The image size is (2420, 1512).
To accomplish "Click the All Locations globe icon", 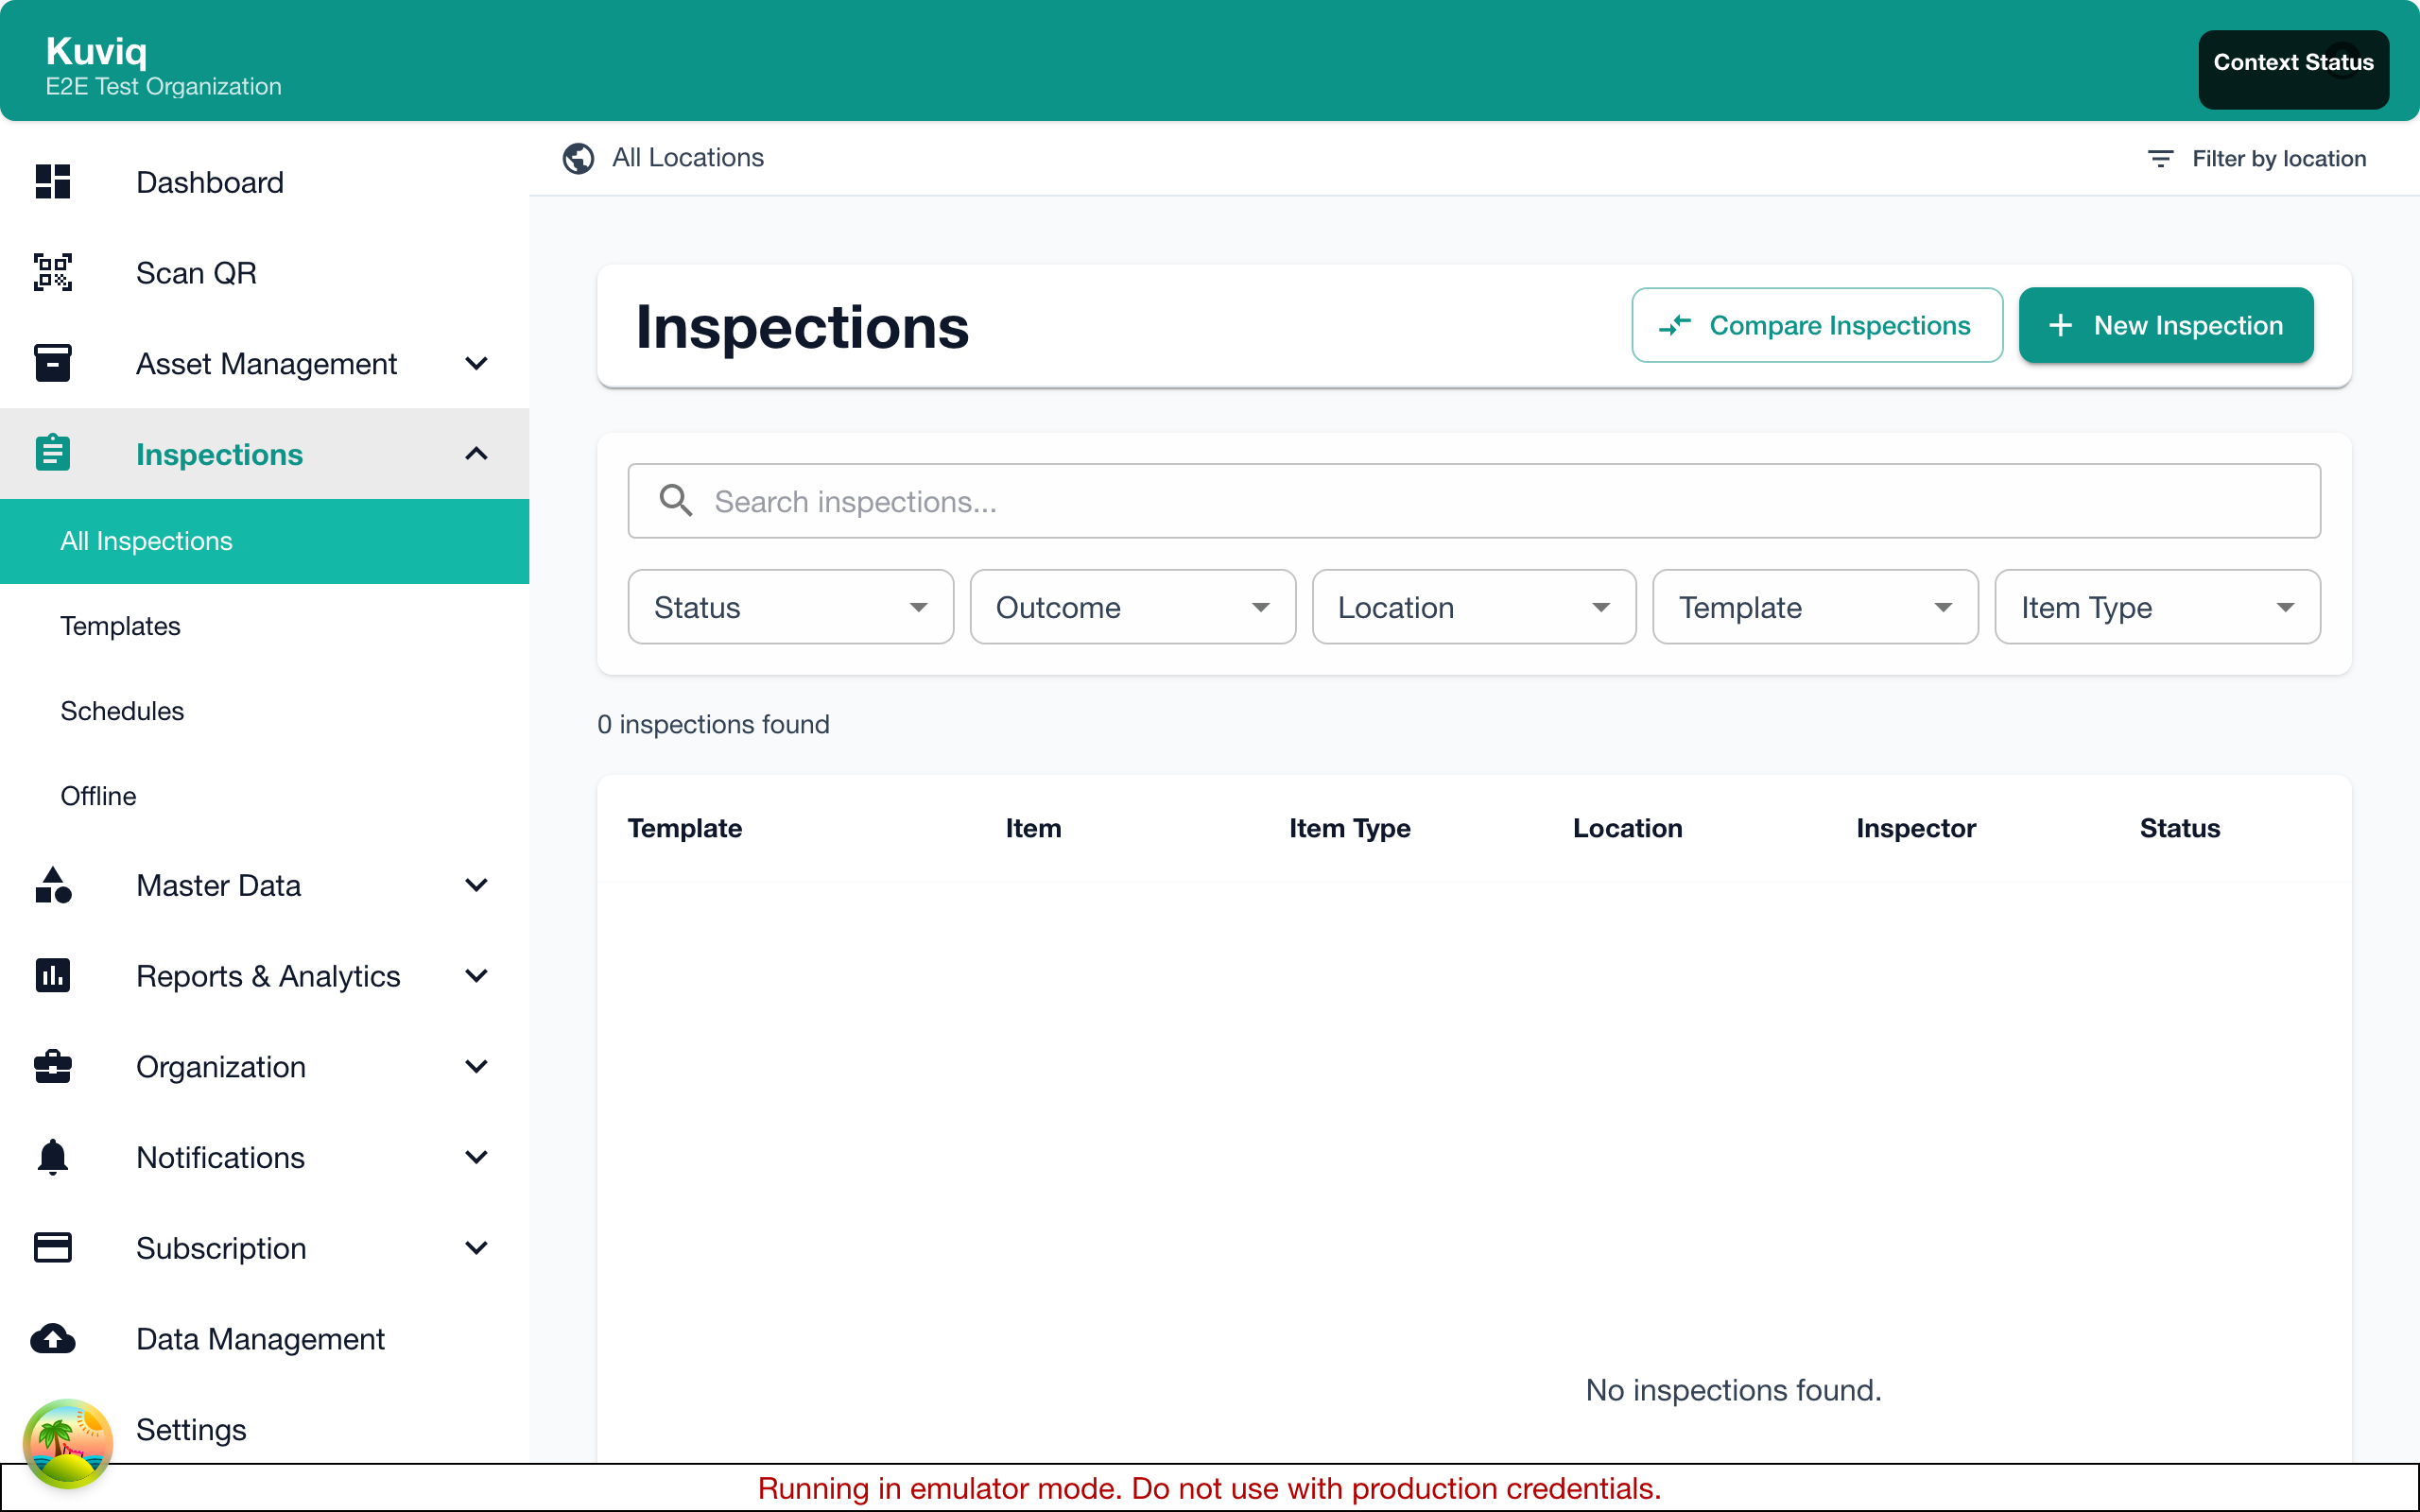I will click(x=578, y=158).
